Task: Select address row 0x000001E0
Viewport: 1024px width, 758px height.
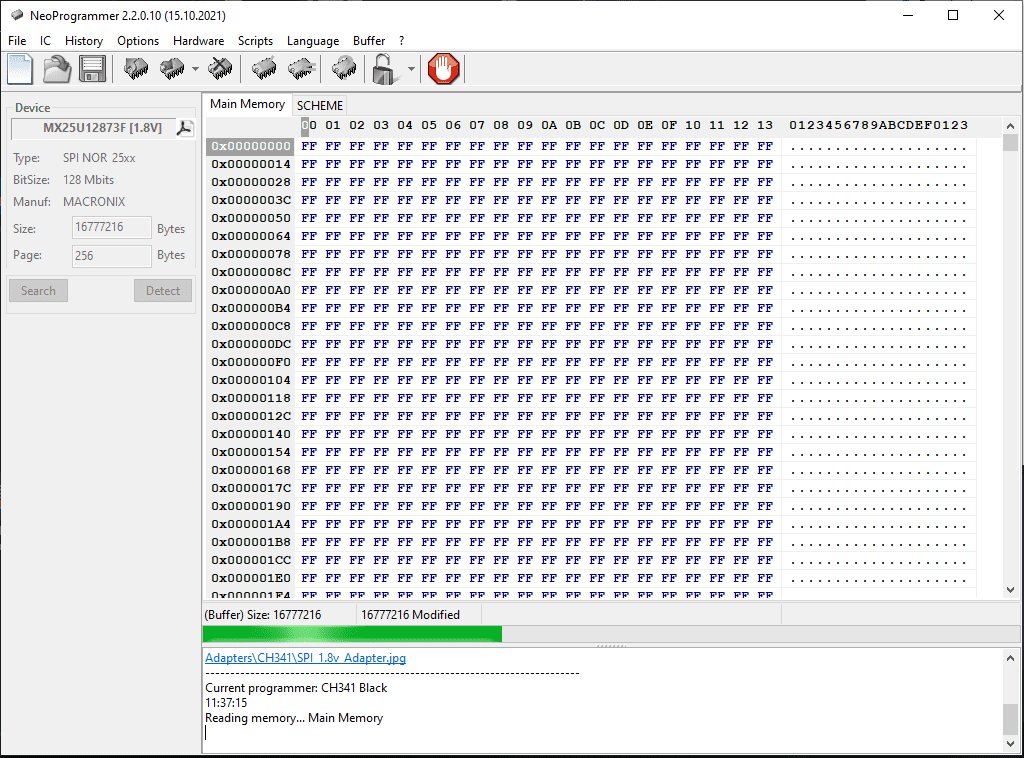Action: pos(251,578)
